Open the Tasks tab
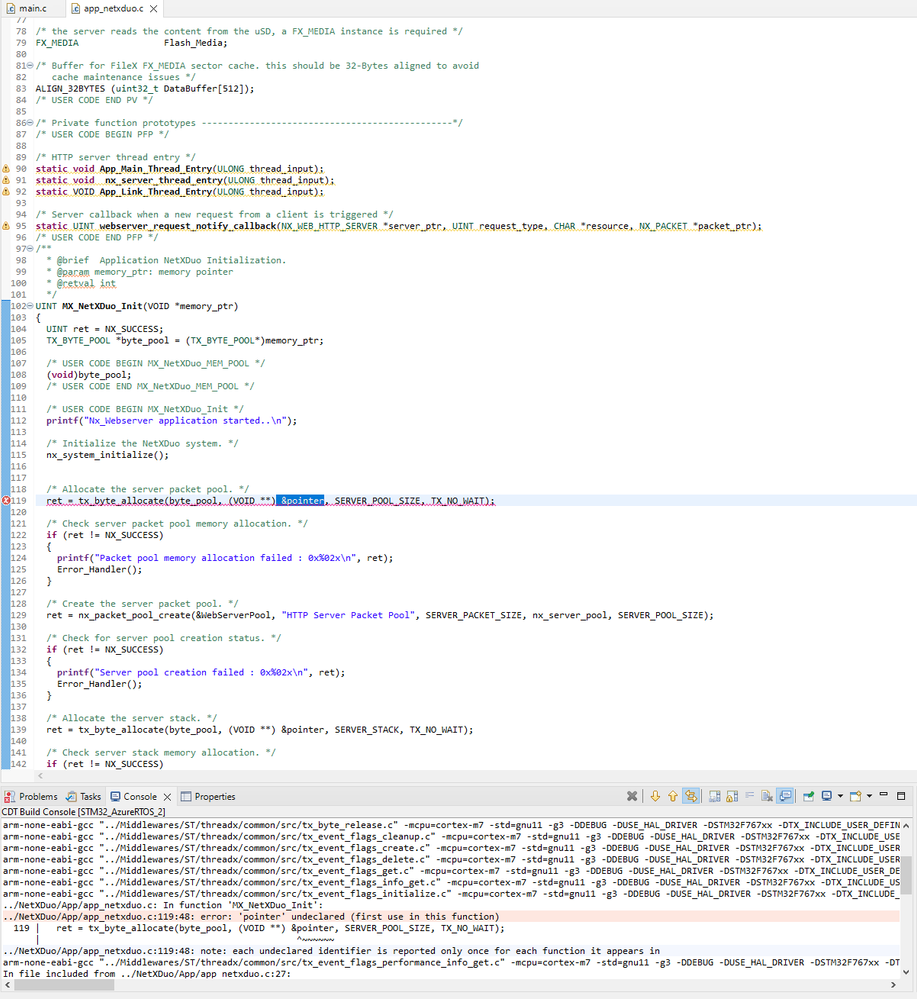This screenshot has width=917, height=999. [x=84, y=796]
